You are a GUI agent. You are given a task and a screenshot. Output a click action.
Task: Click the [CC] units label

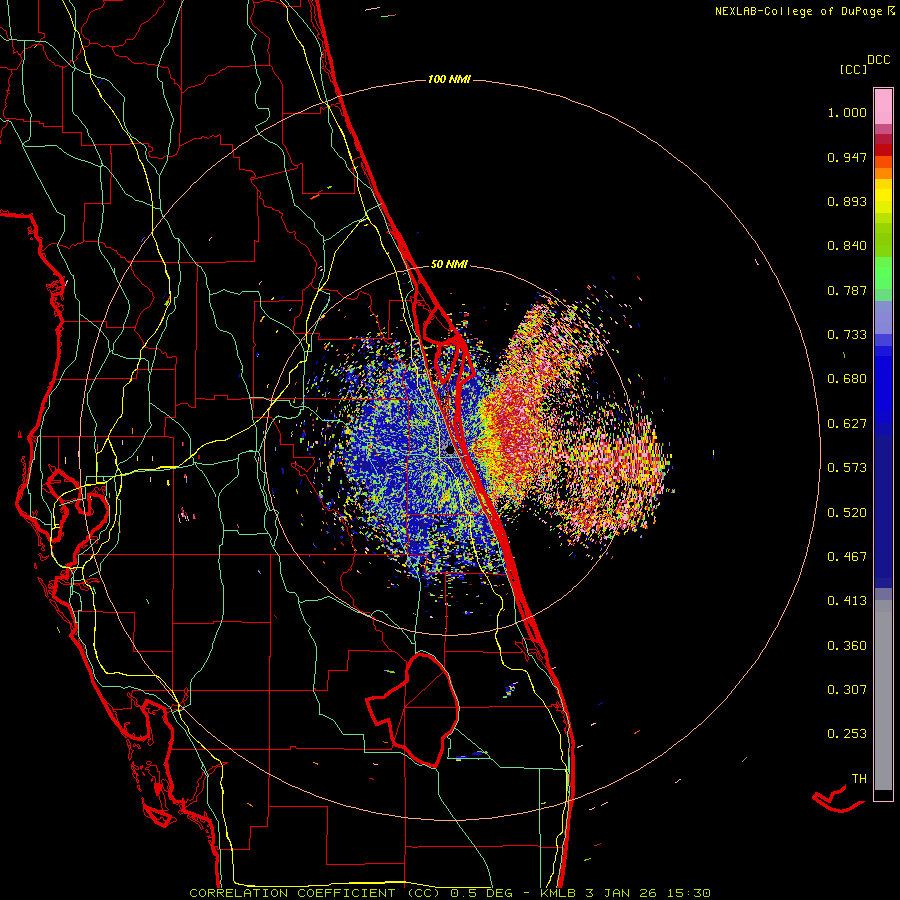(853, 69)
